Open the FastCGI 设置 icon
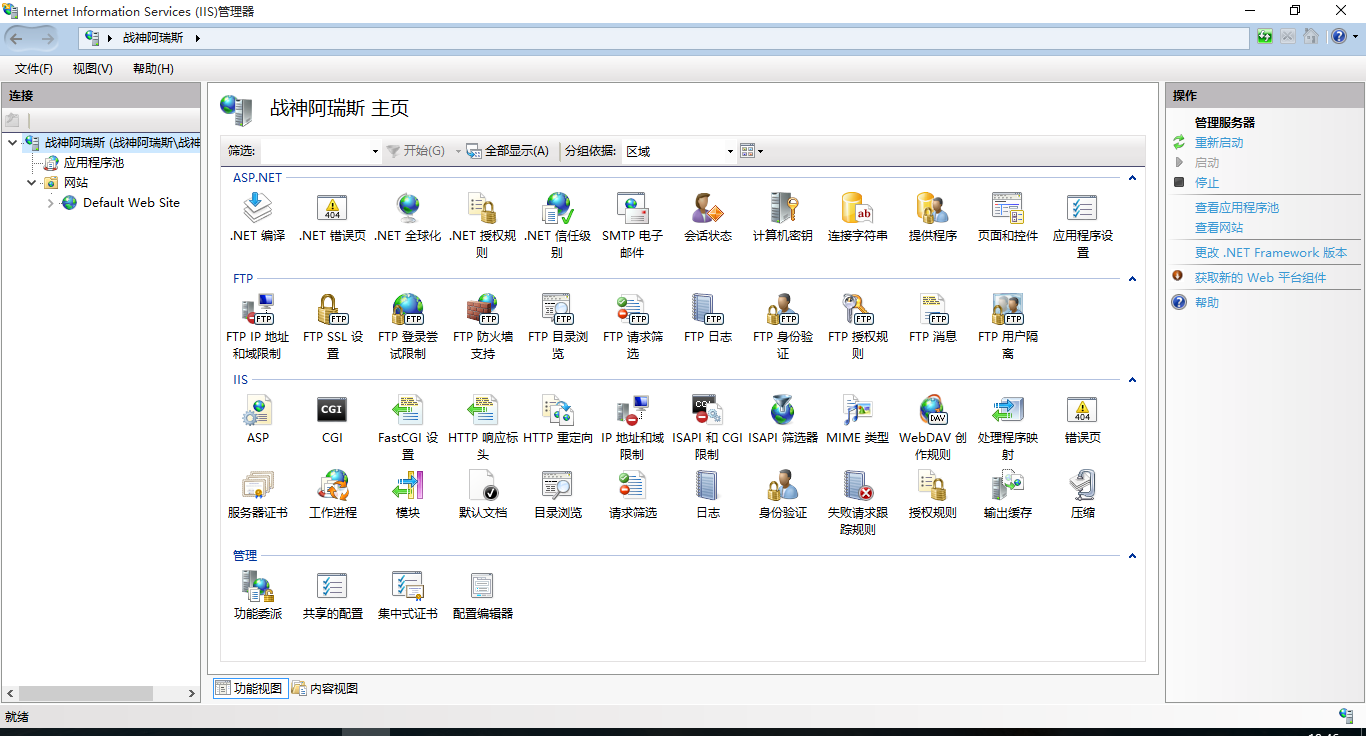 tap(408, 410)
